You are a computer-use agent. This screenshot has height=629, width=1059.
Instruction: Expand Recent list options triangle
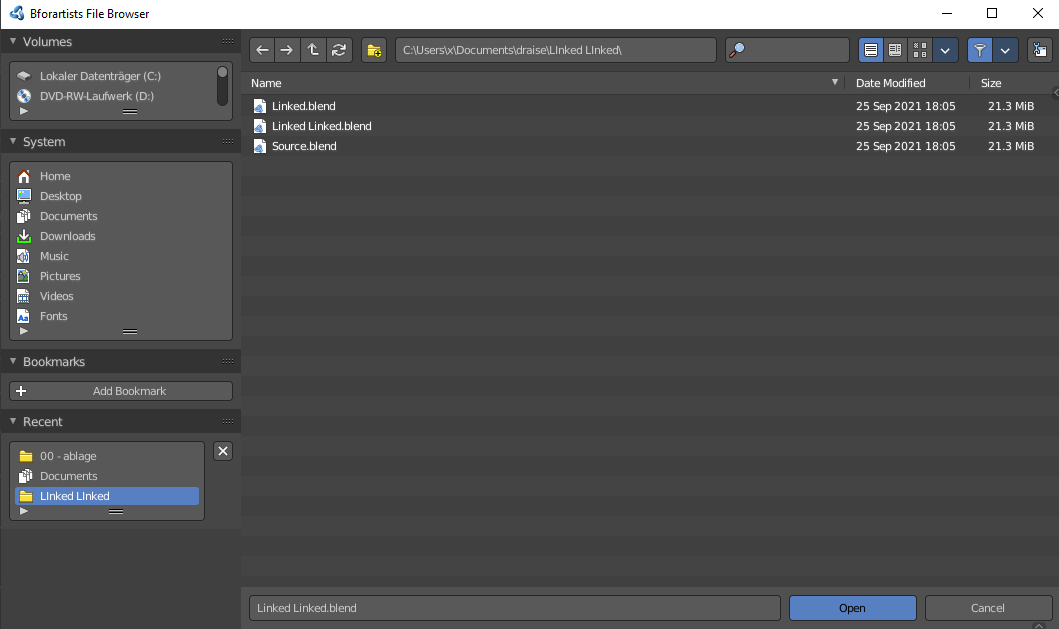(x=24, y=511)
